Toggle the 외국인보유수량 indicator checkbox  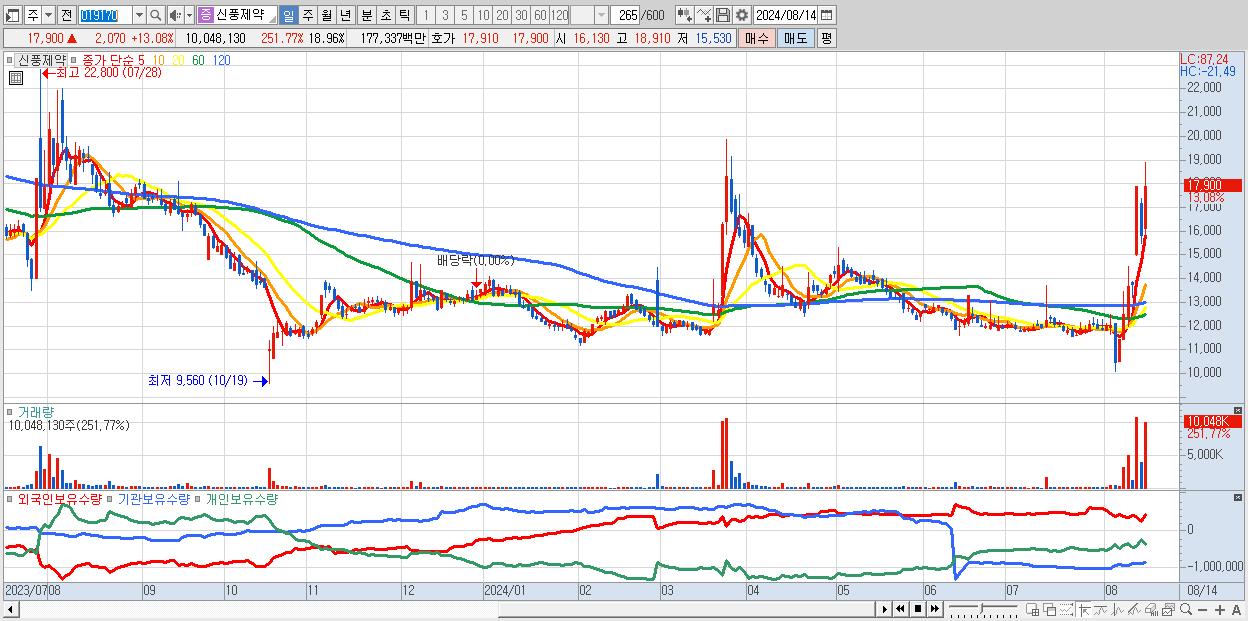pos(9,498)
